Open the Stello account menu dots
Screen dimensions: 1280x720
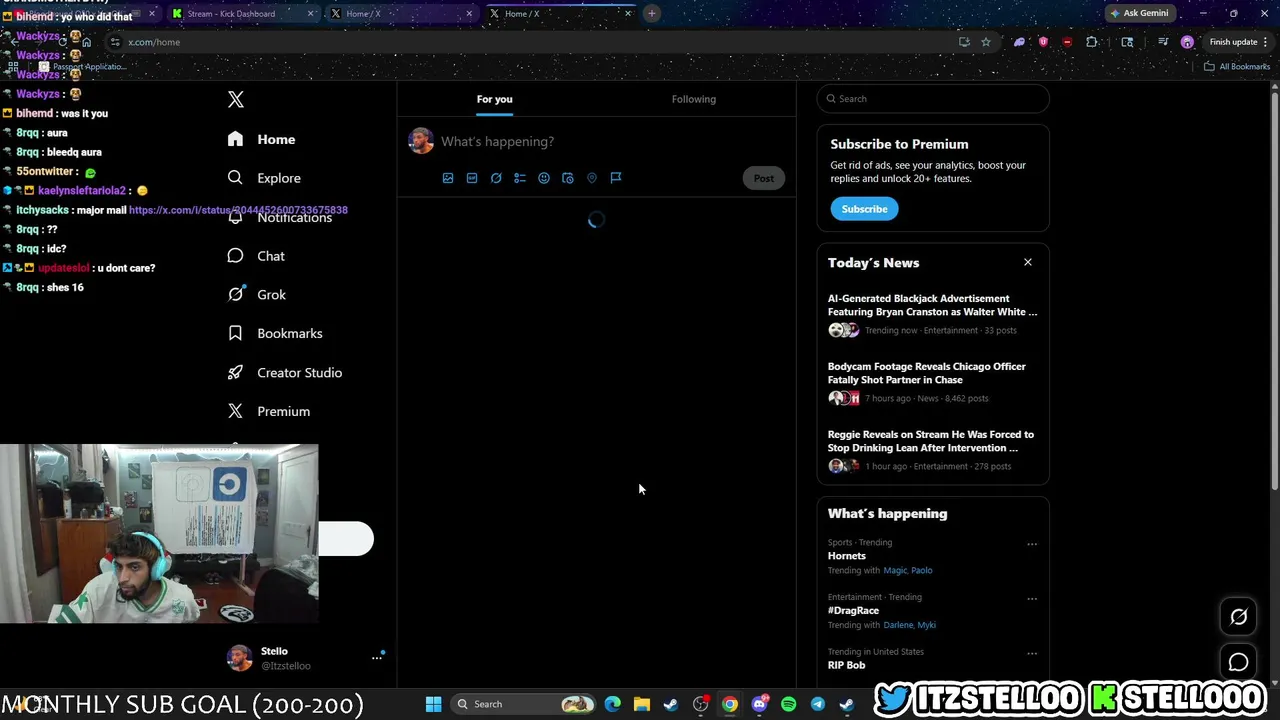[x=377, y=657]
